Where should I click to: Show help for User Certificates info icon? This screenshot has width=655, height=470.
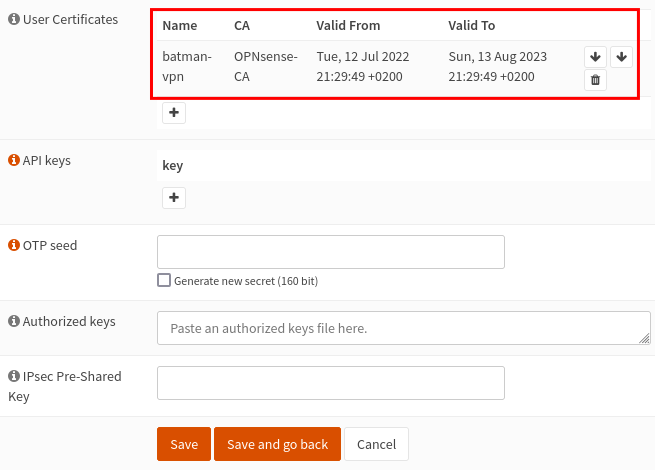pos(14,19)
